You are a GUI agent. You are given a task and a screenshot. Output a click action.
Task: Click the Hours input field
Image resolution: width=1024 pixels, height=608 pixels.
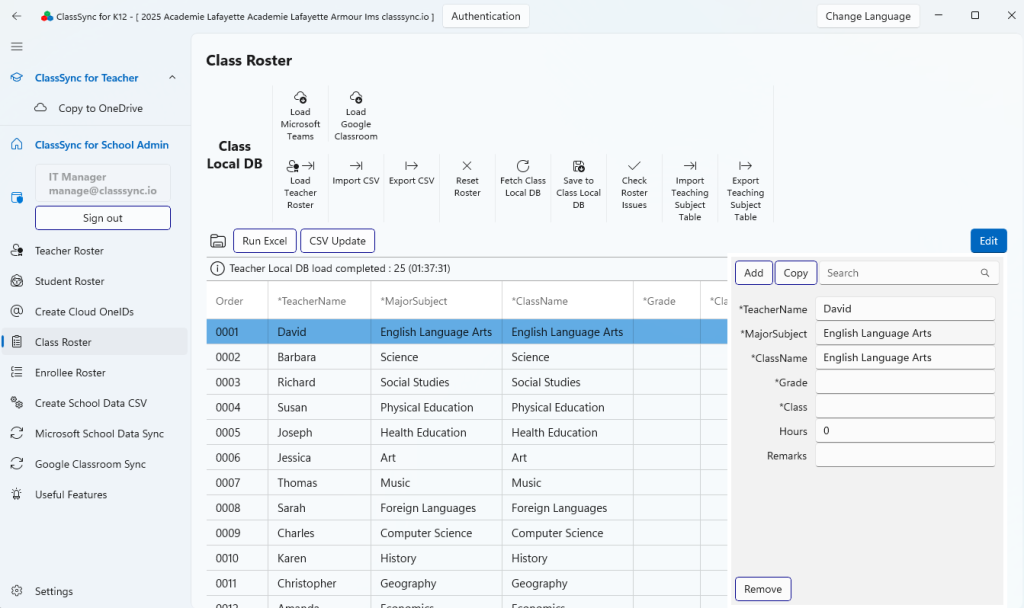click(x=905, y=431)
